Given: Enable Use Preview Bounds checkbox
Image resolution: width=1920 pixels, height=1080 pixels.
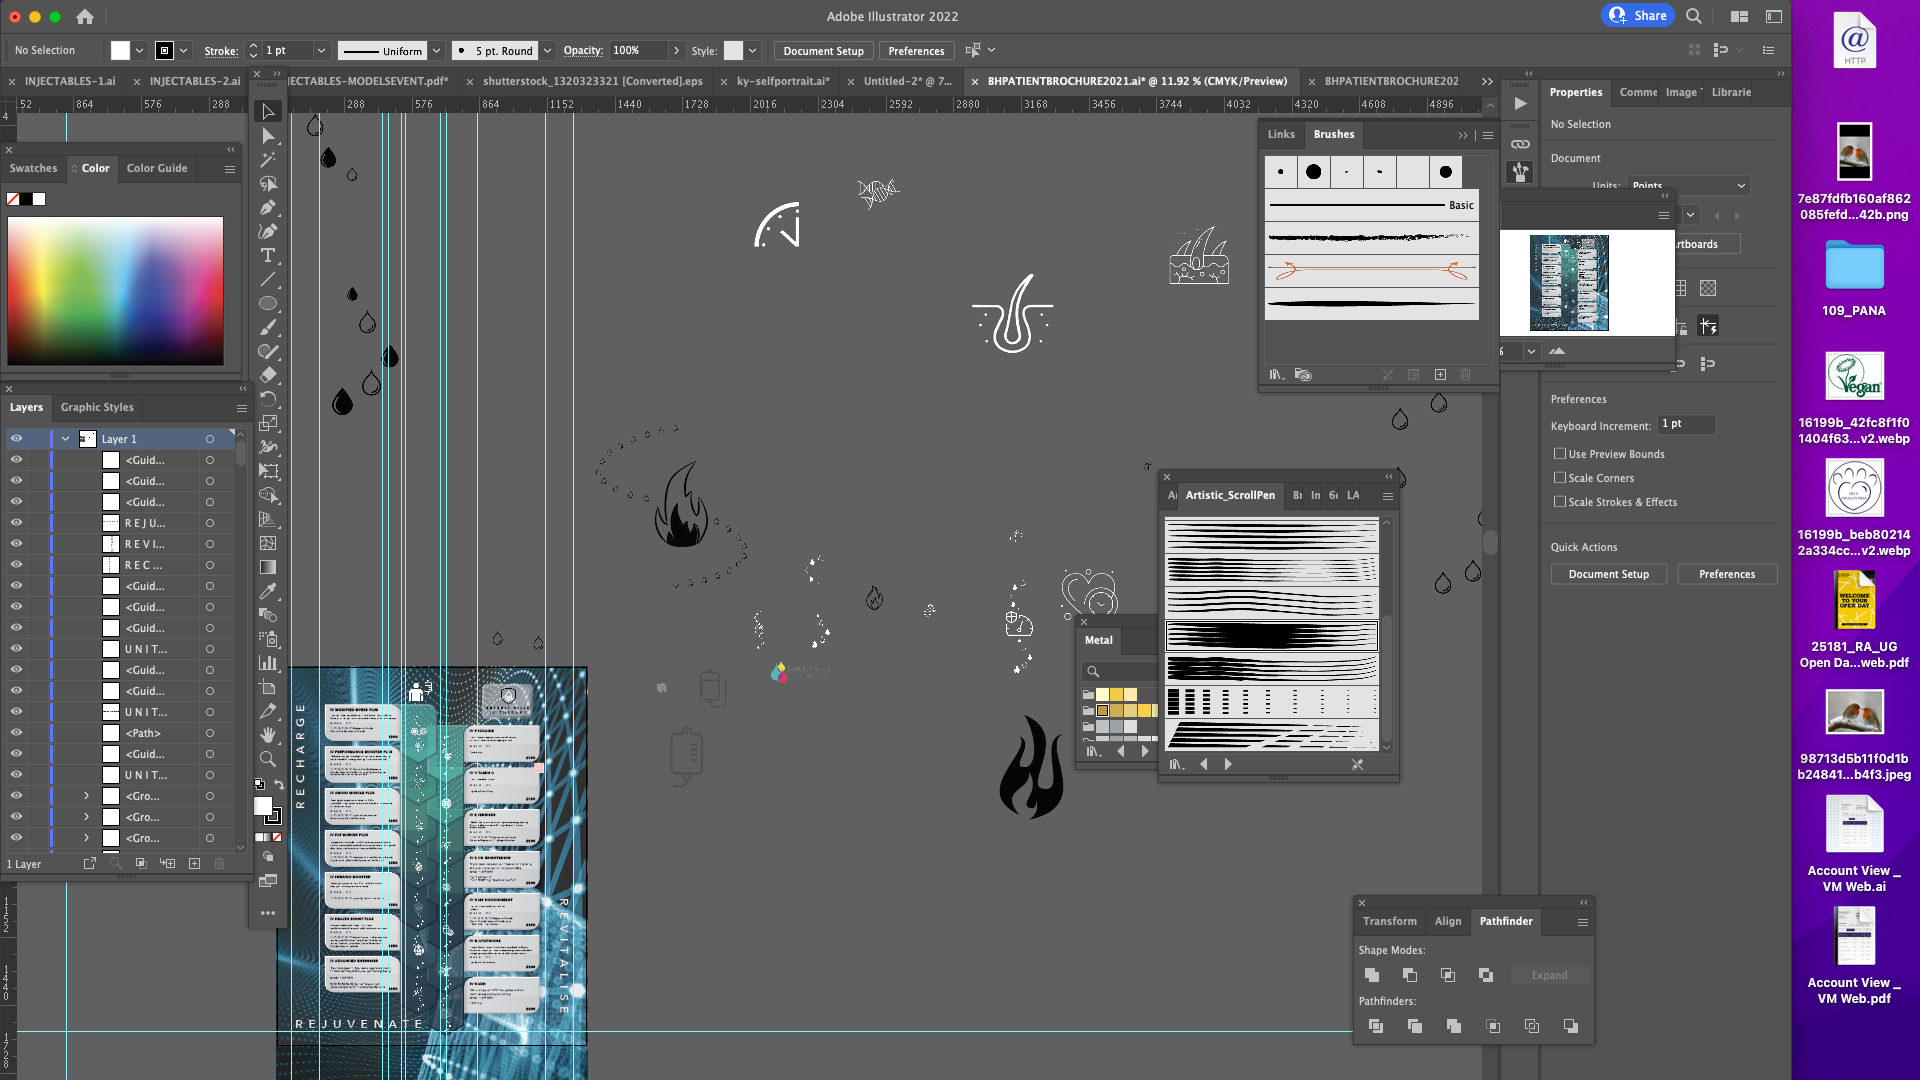Looking at the screenshot, I should coord(1560,454).
